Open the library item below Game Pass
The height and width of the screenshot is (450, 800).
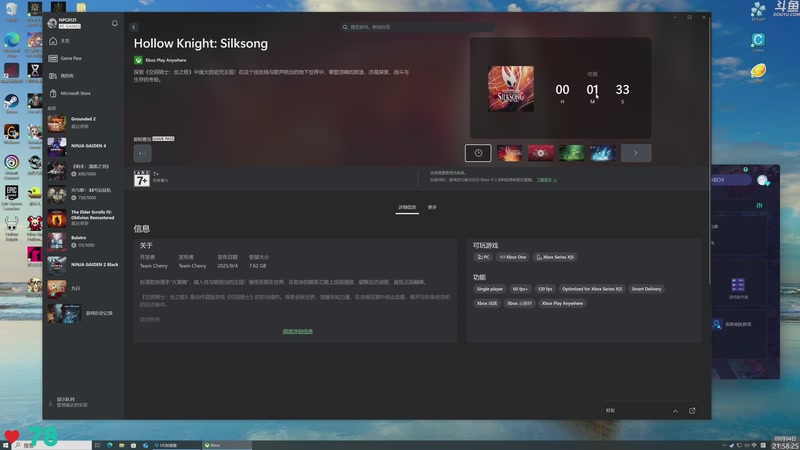pos(83,76)
